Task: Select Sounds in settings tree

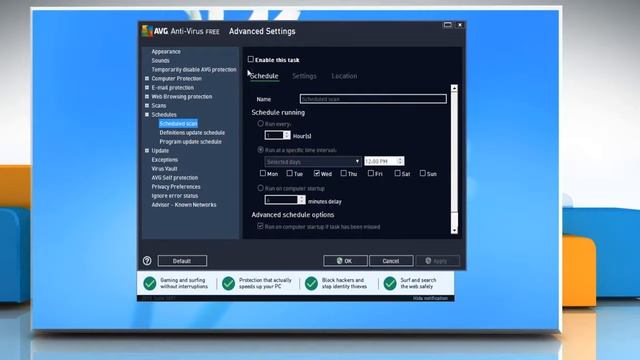Action: (160, 60)
